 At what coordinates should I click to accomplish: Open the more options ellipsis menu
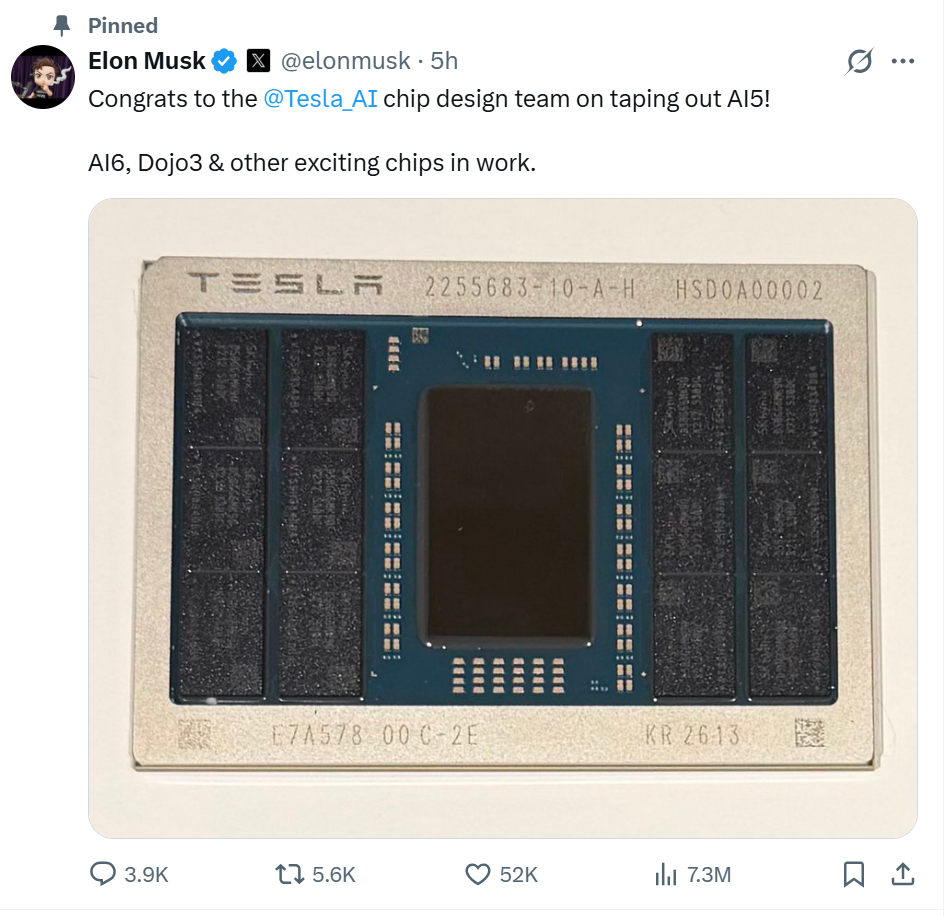903,60
